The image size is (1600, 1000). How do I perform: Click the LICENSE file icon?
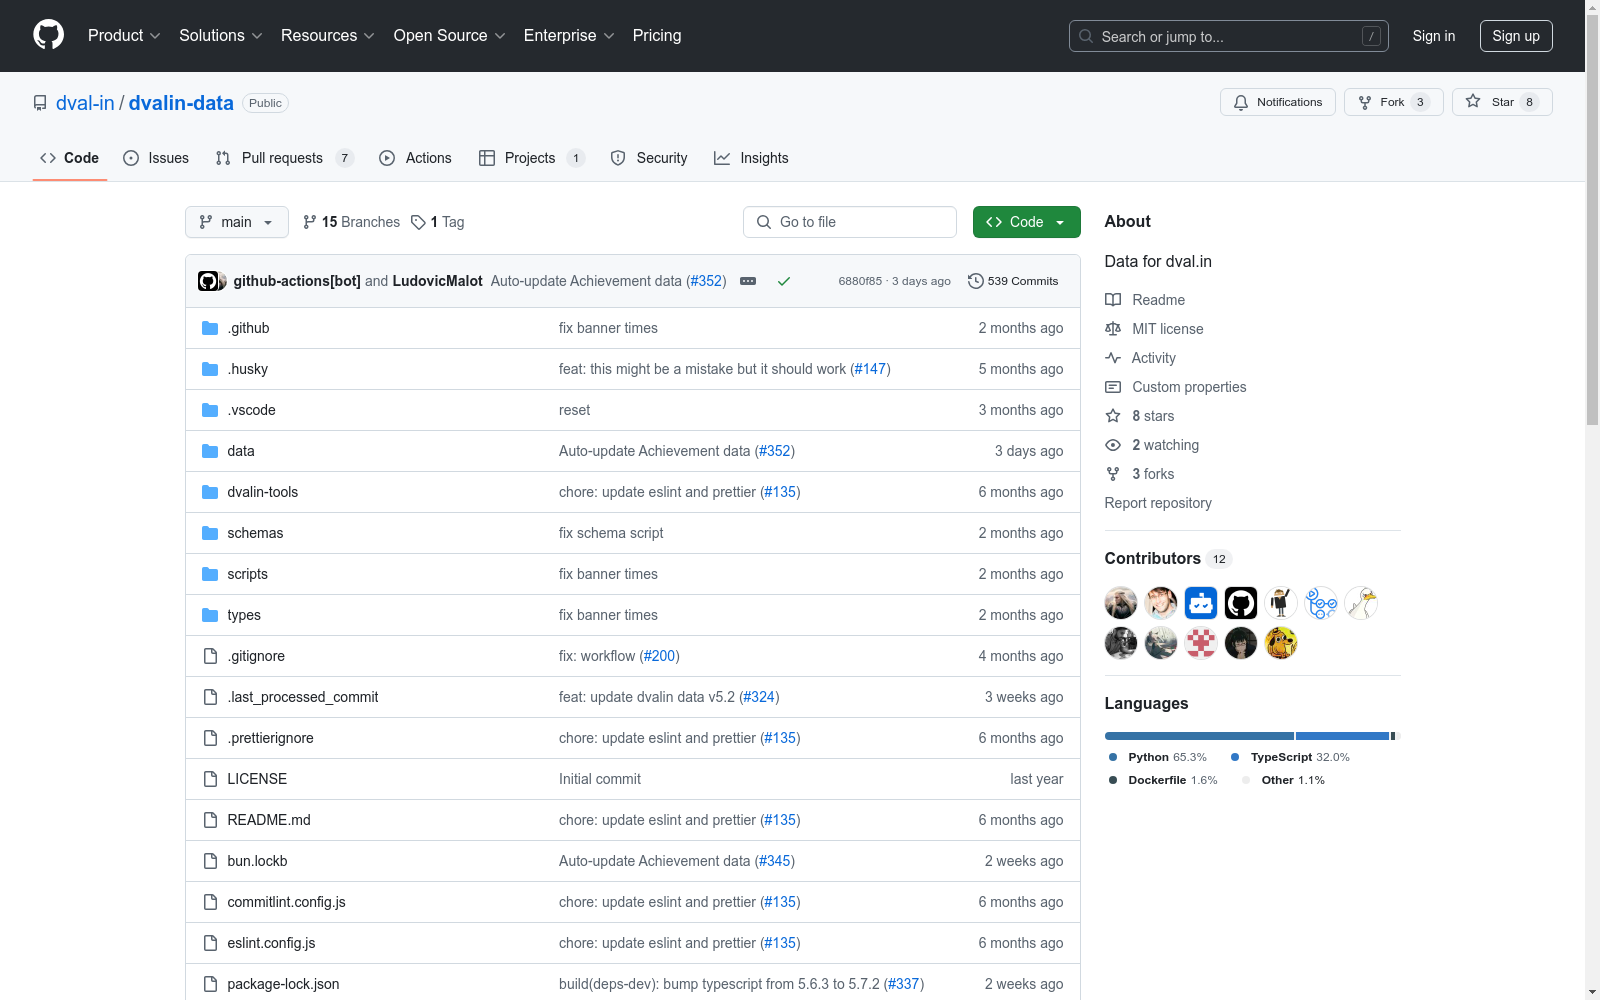coord(210,779)
